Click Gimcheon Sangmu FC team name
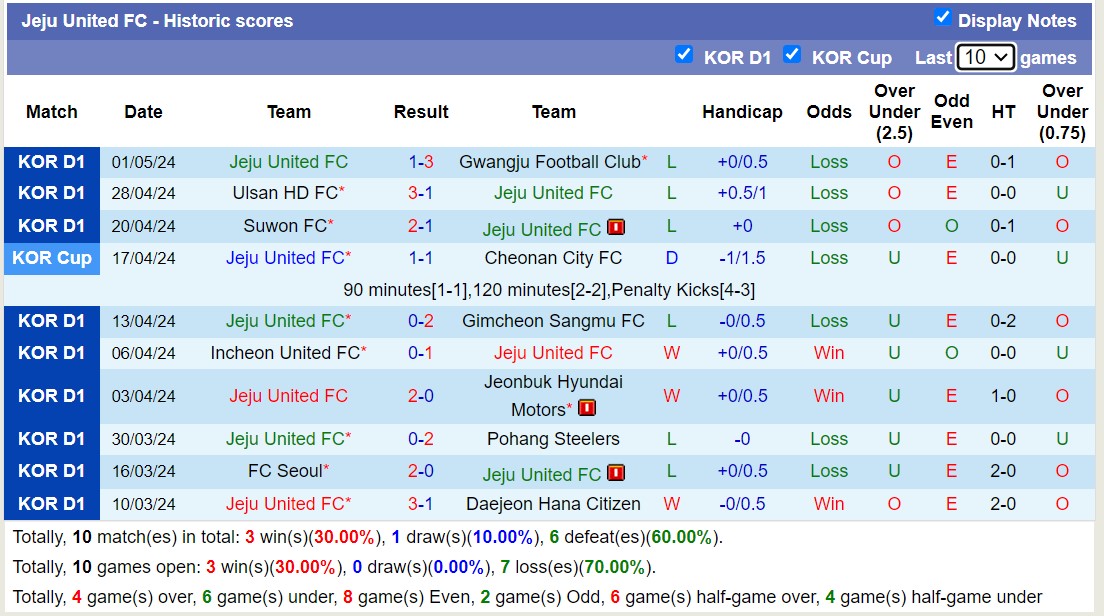The width and height of the screenshot is (1104, 616). (553, 321)
